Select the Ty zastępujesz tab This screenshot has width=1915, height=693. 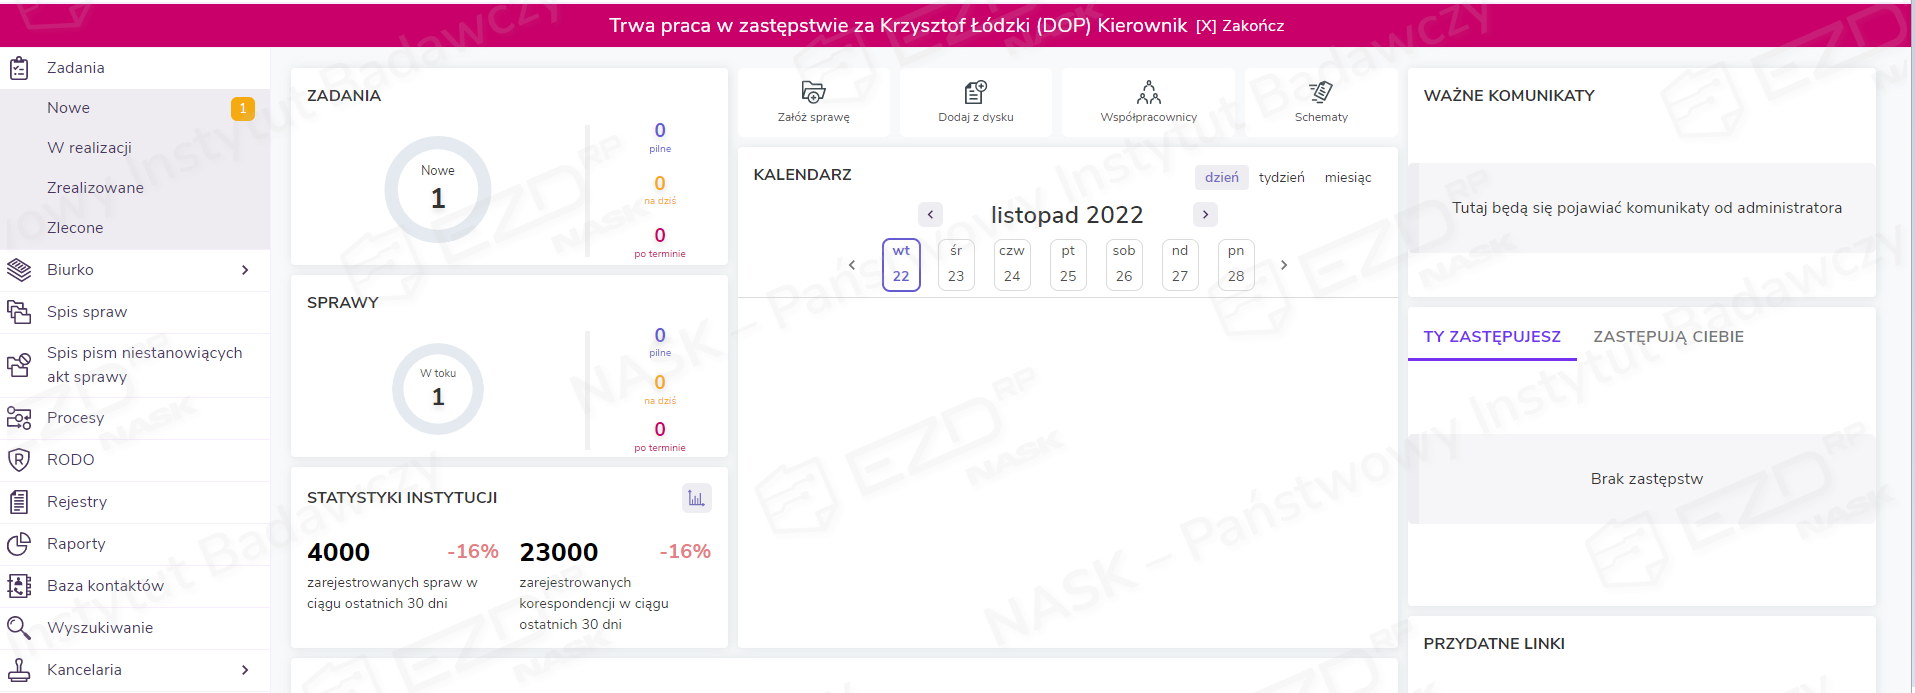(x=1491, y=337)
